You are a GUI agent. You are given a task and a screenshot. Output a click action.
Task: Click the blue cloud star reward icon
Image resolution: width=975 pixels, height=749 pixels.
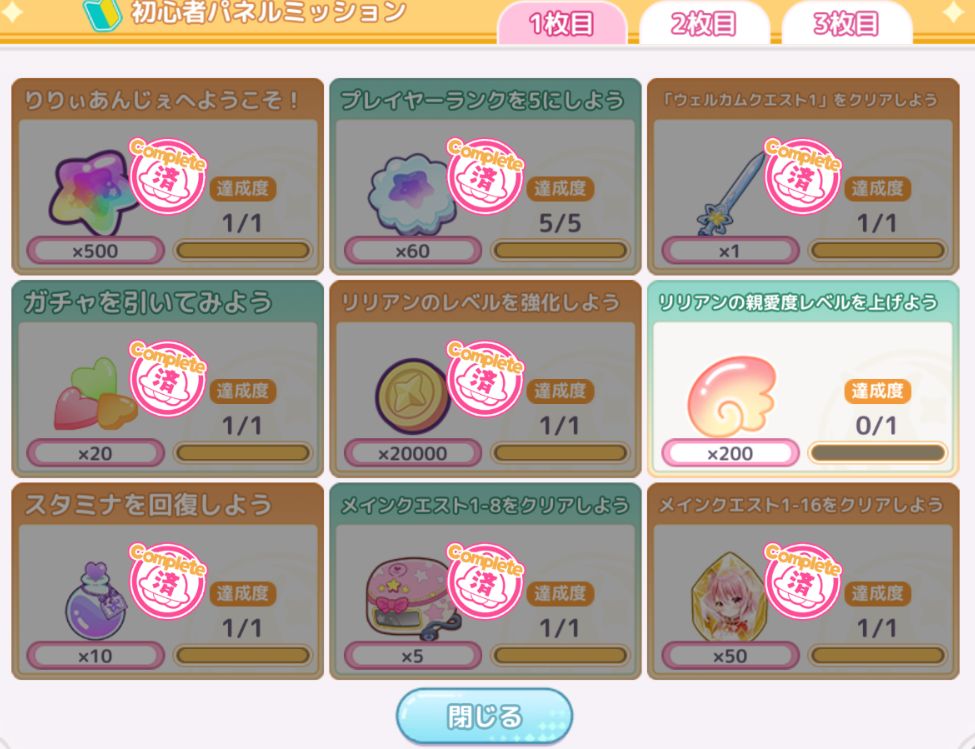click(x=412, y=194)
